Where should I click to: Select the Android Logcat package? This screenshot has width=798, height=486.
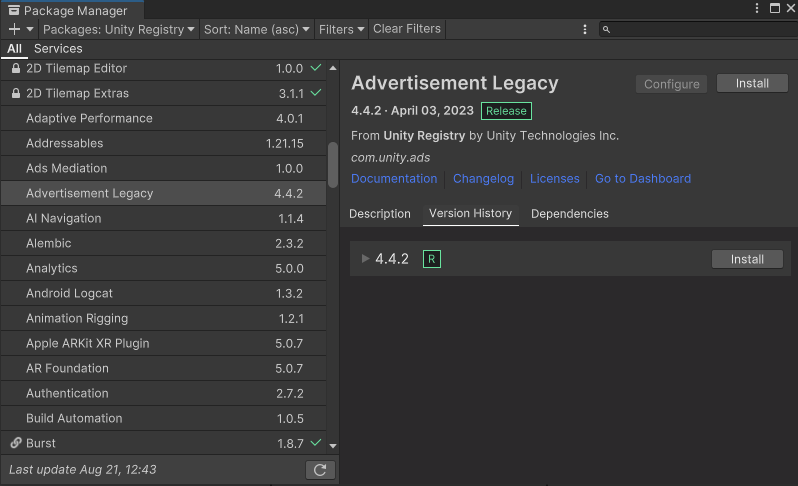163,293
